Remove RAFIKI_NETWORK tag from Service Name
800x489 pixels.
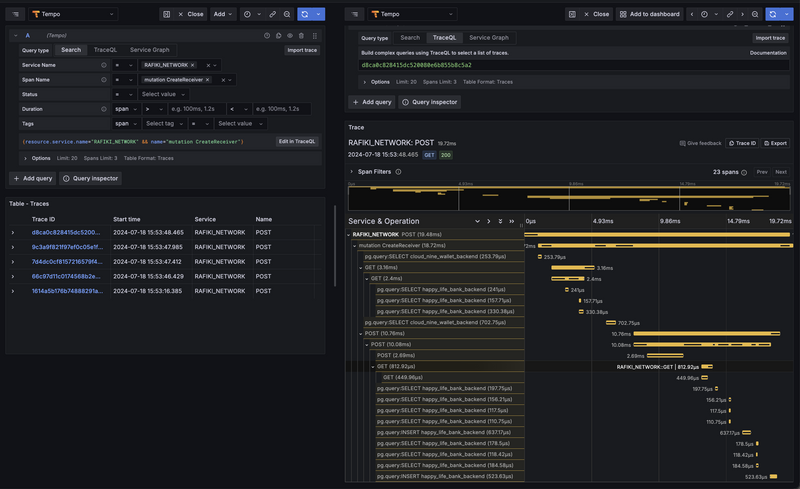tap(192, 65)
